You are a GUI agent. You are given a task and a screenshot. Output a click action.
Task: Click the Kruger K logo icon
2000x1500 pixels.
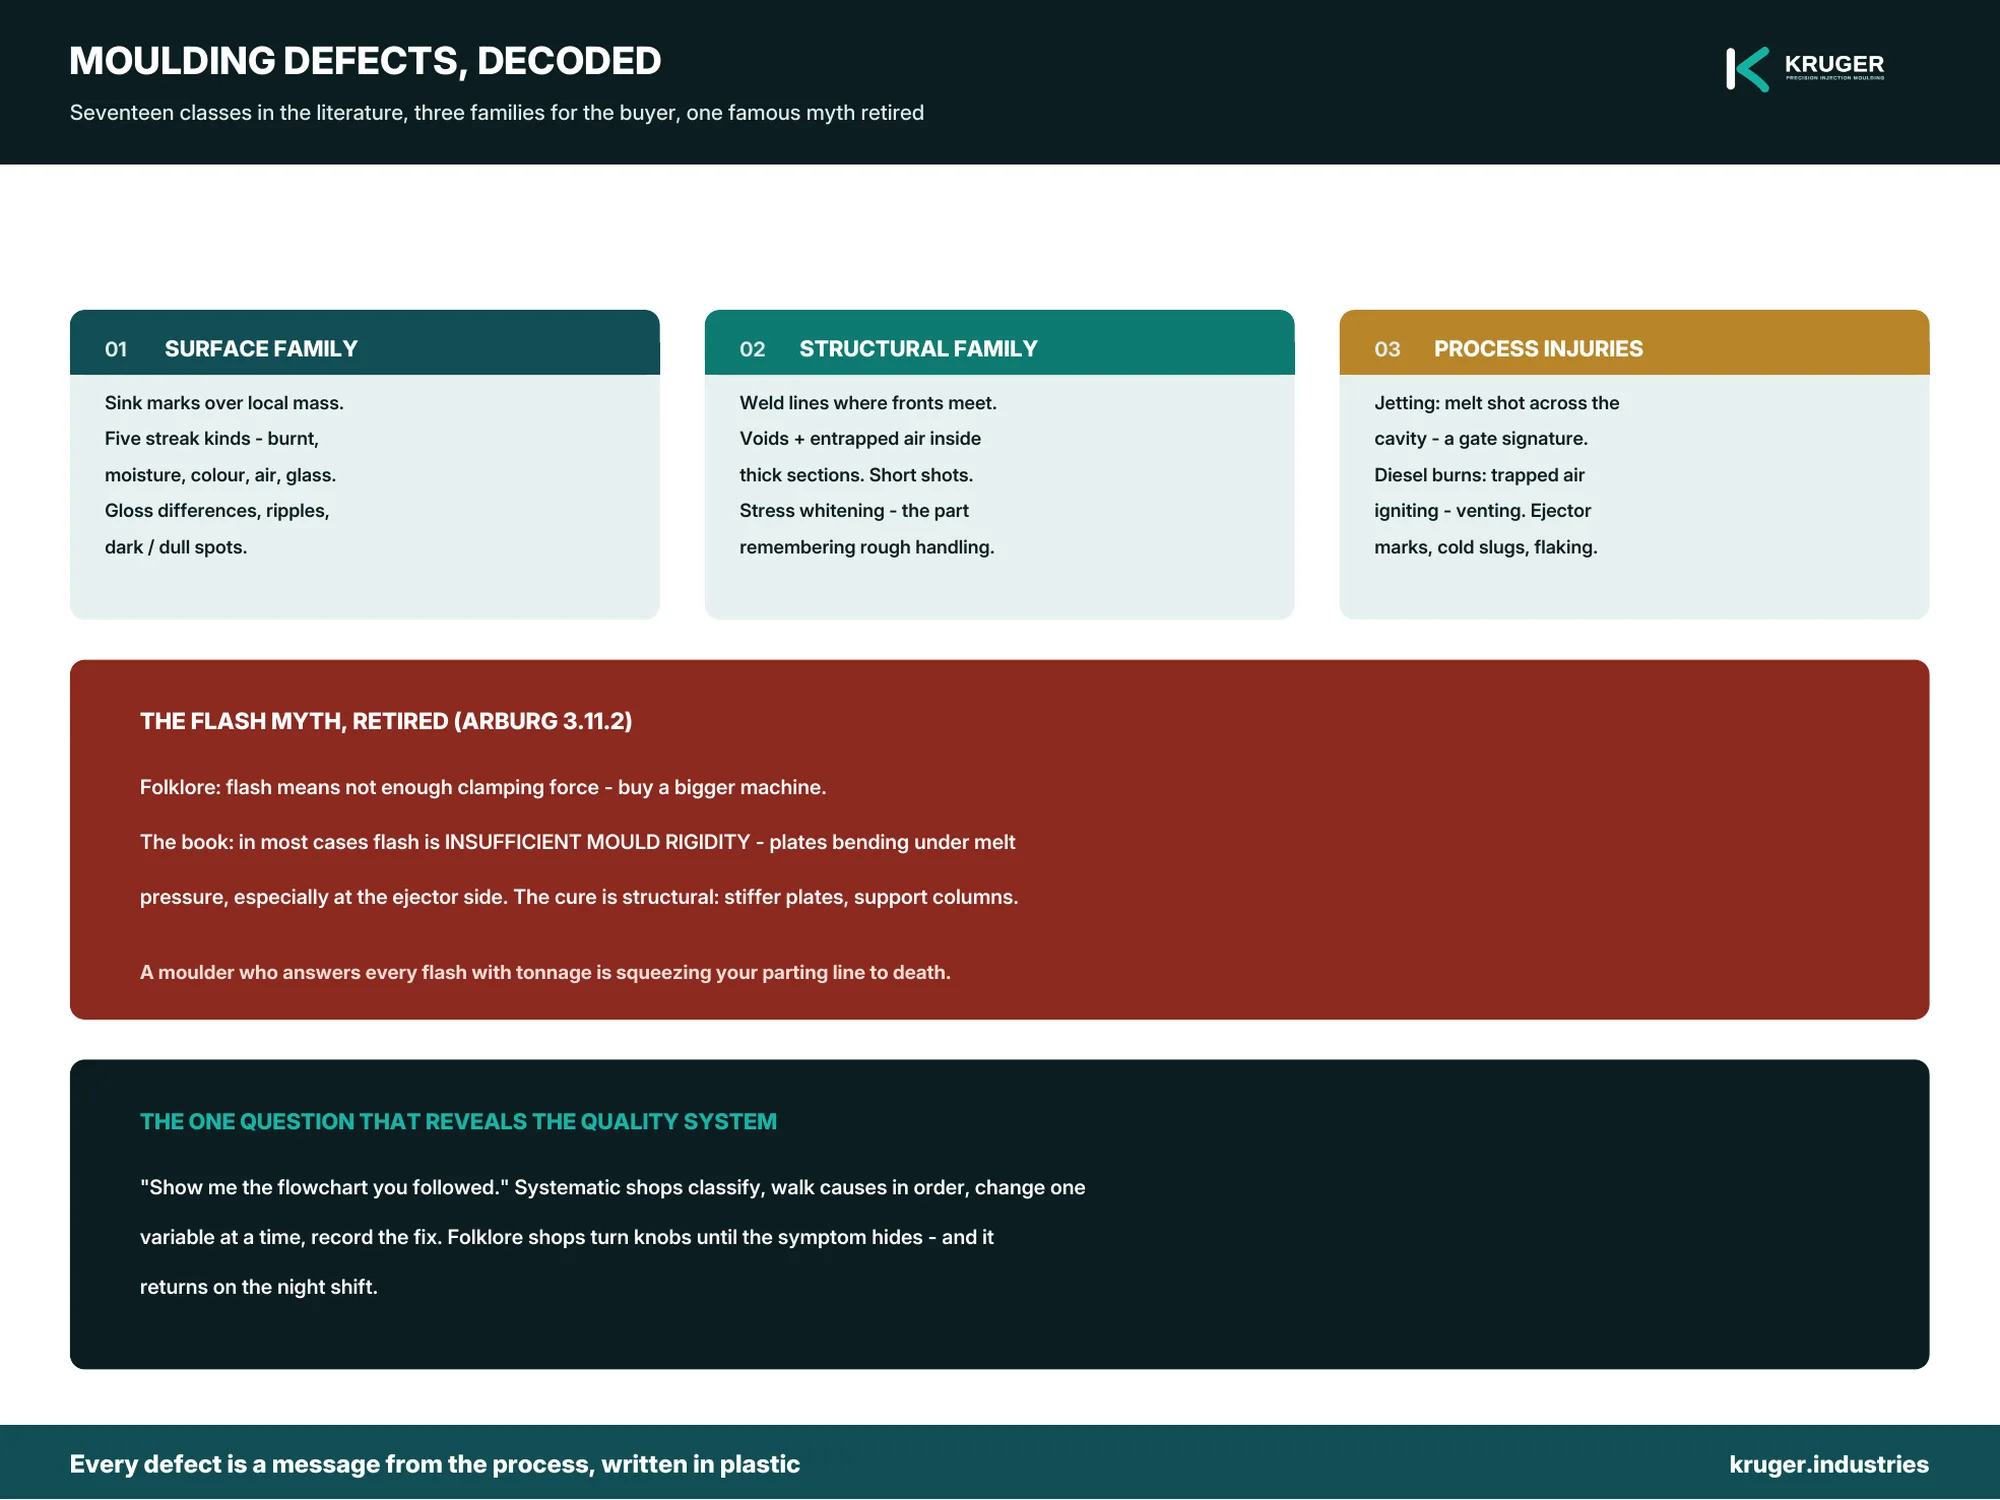coord(1747,69)
